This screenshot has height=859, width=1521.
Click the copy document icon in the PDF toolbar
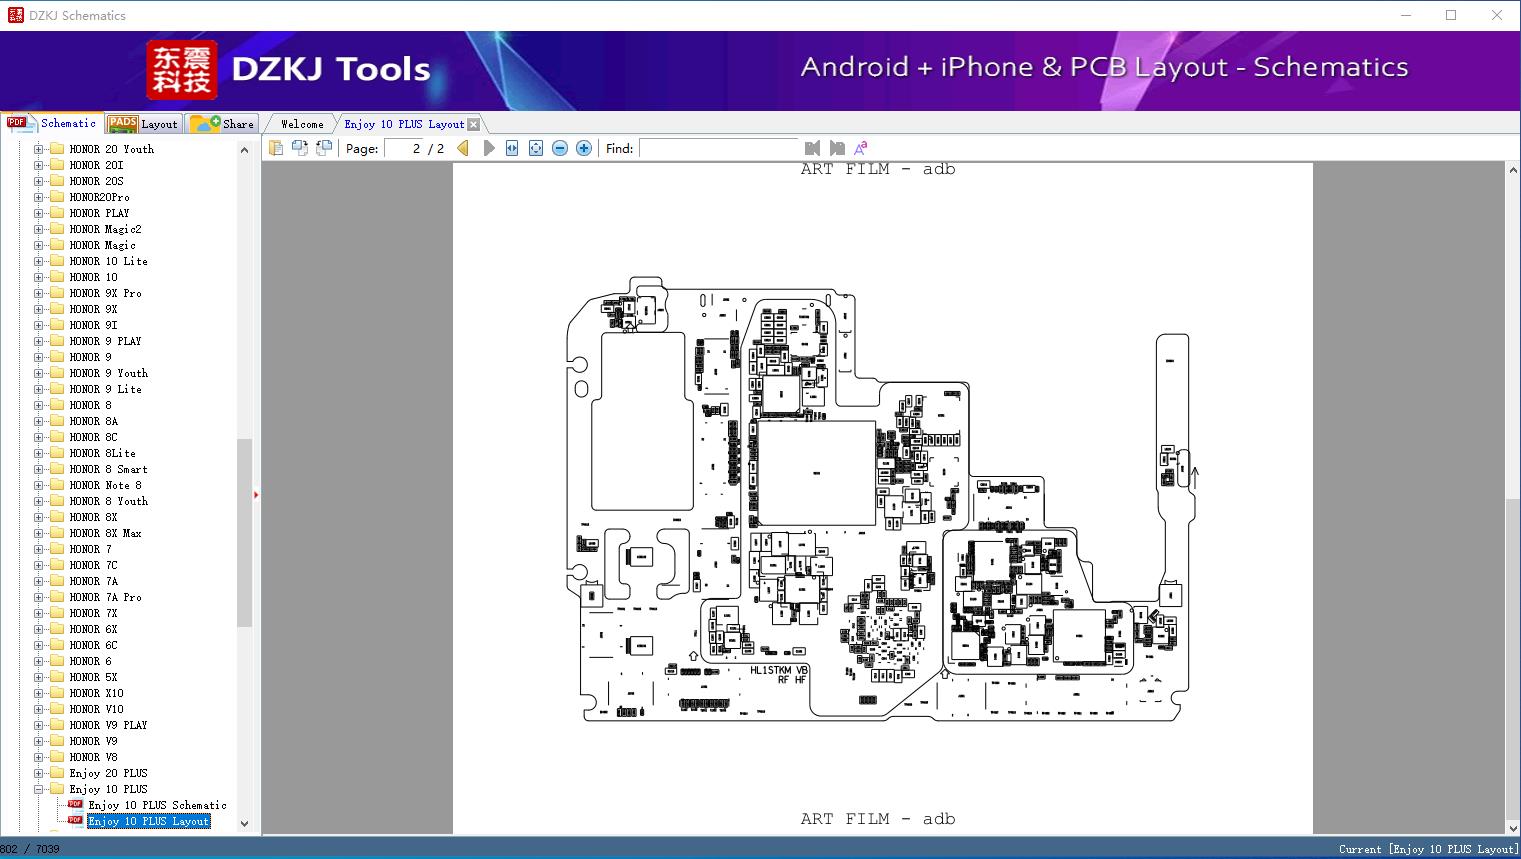click(275, 148)
